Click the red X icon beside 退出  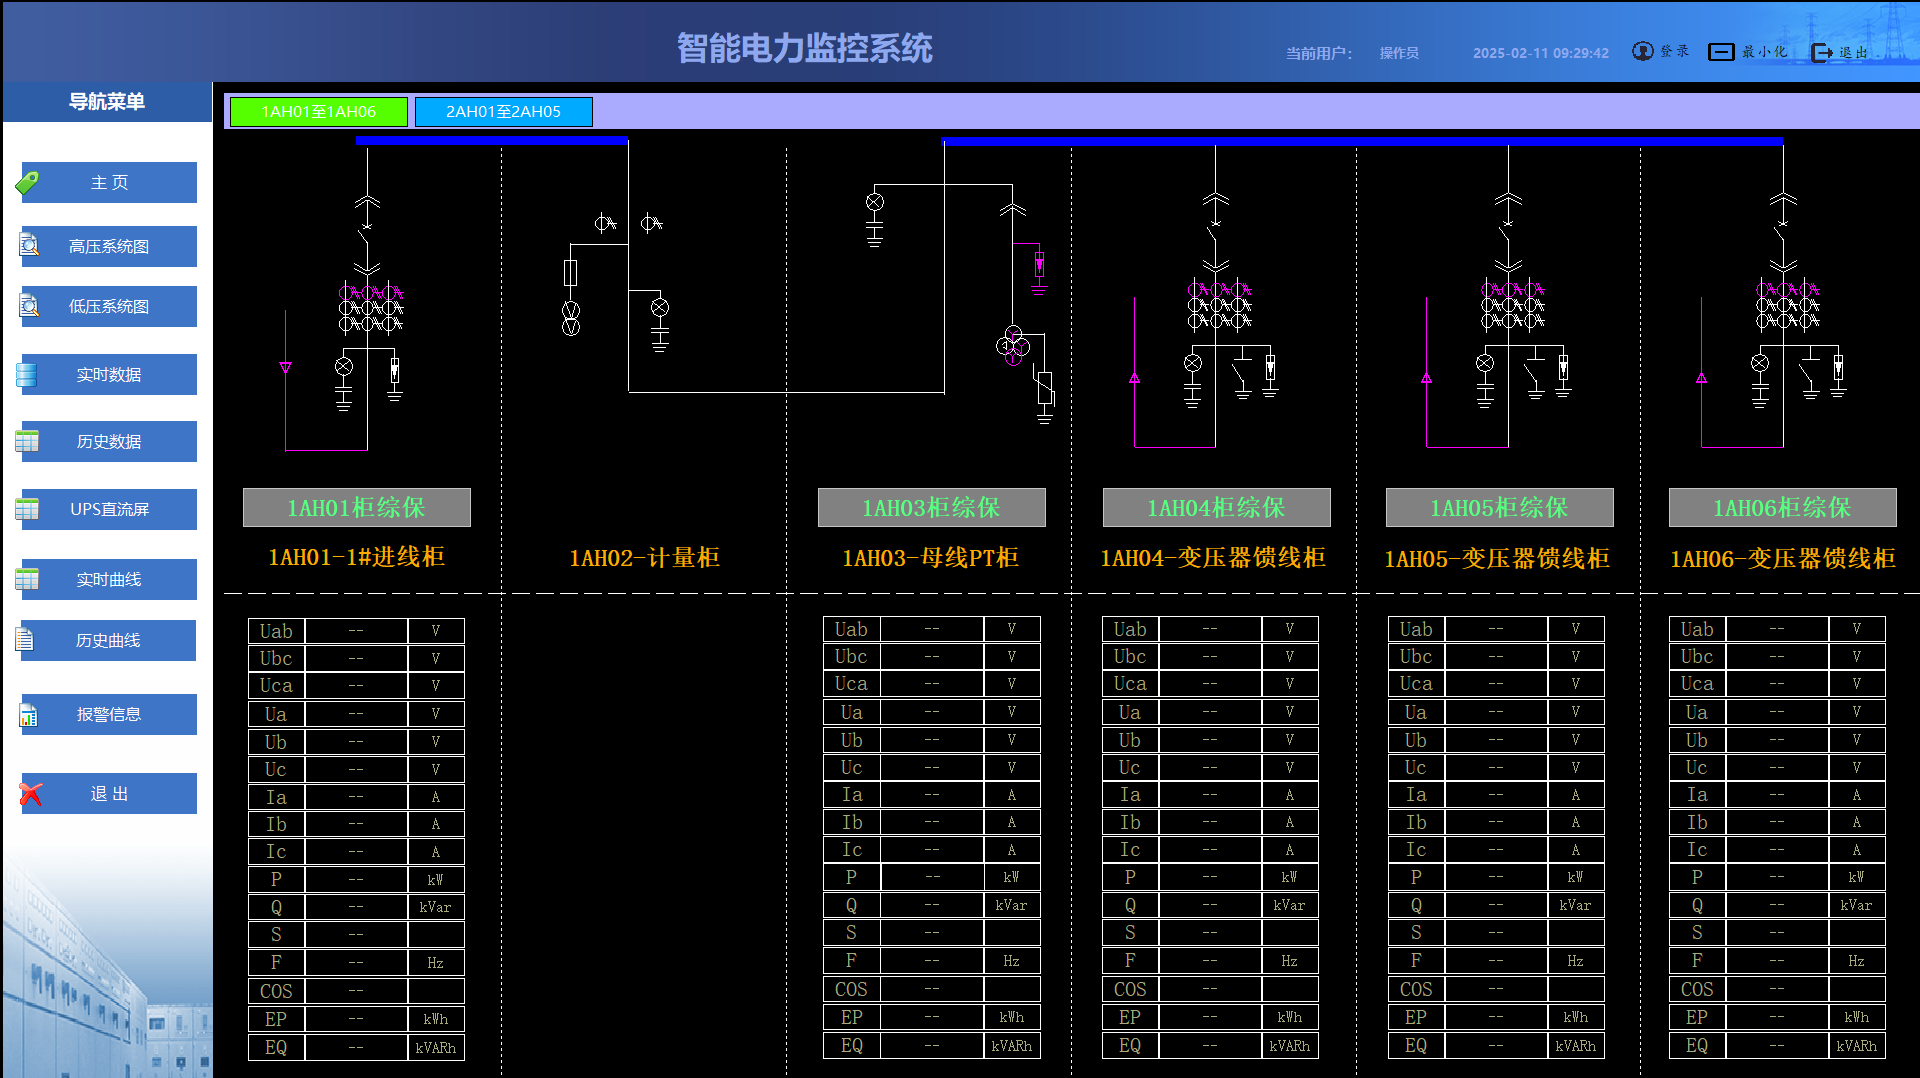point(30,794)
